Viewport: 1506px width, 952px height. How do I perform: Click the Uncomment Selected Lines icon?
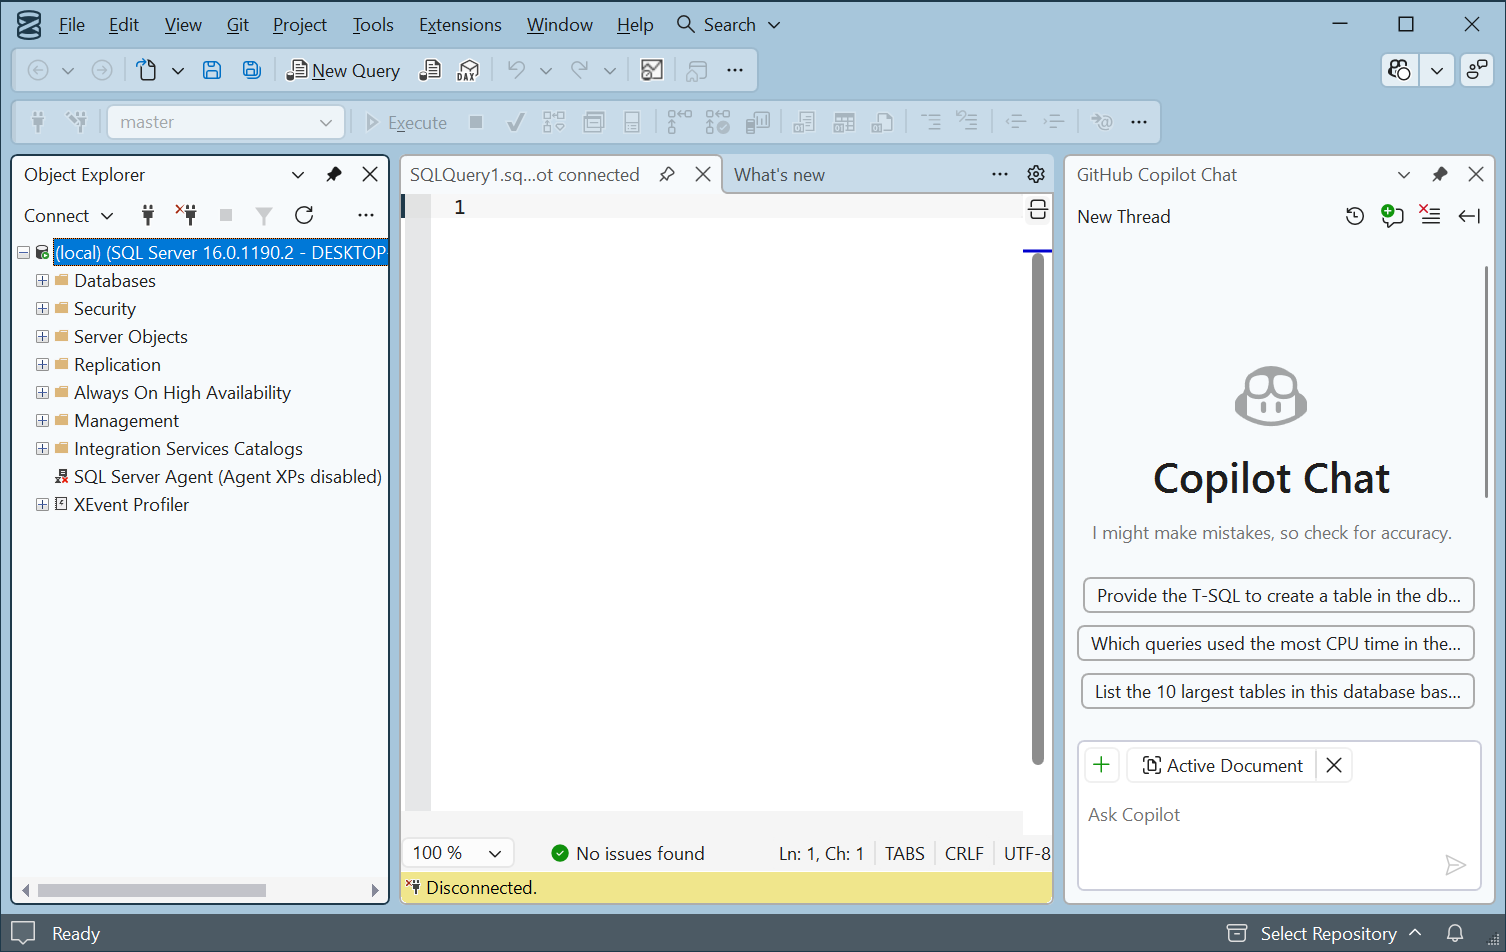click(967, 122)
